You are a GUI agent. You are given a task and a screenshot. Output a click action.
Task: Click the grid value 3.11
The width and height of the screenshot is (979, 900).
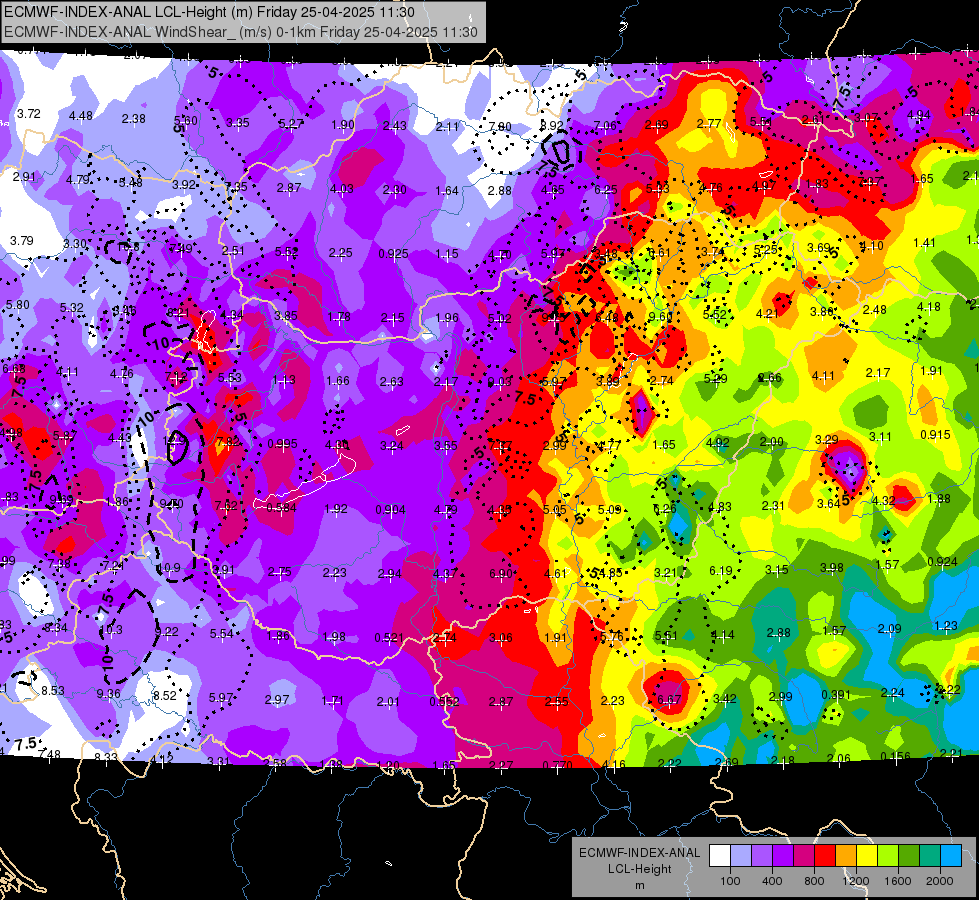880,437
